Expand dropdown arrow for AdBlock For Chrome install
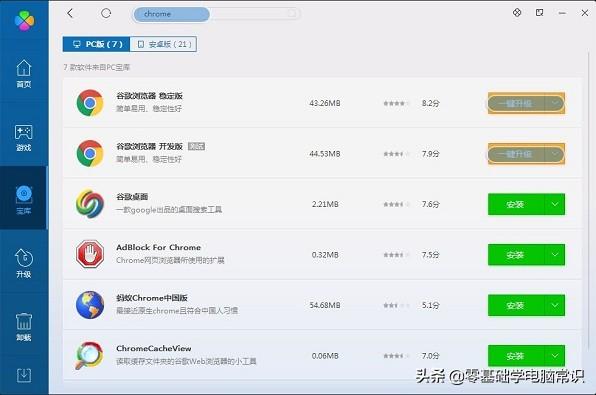Screen dimensions: 596x395 [555, 255]
